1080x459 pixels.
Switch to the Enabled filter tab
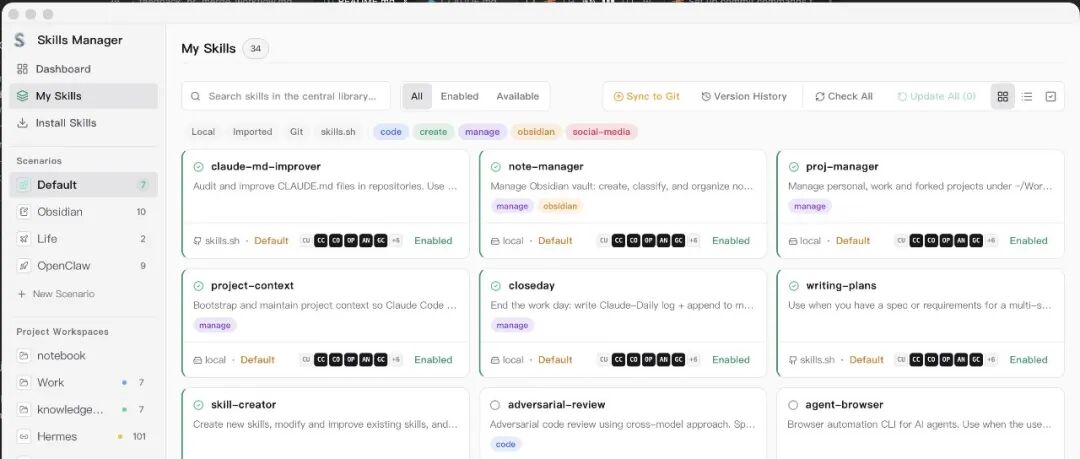coord(459,96)
